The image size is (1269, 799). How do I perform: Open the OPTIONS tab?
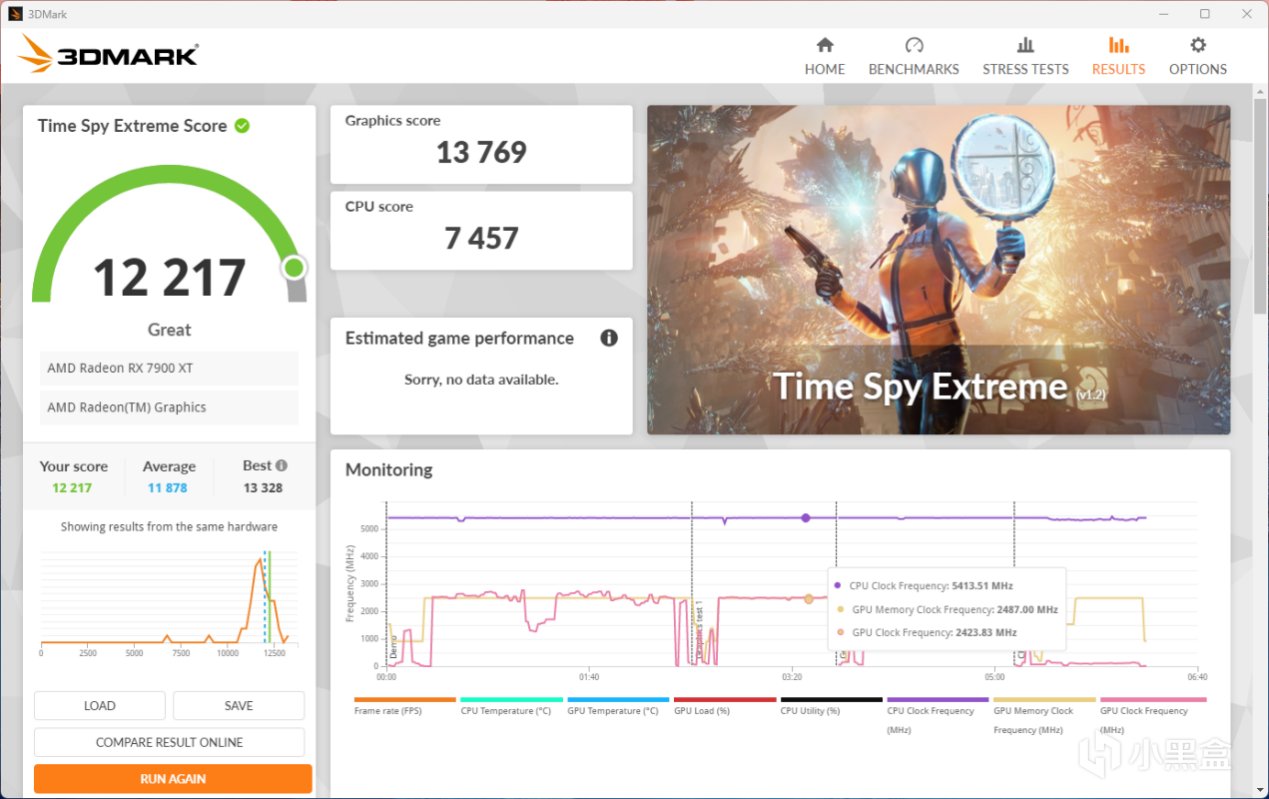pyautogui.click(x=1197, y=57)
